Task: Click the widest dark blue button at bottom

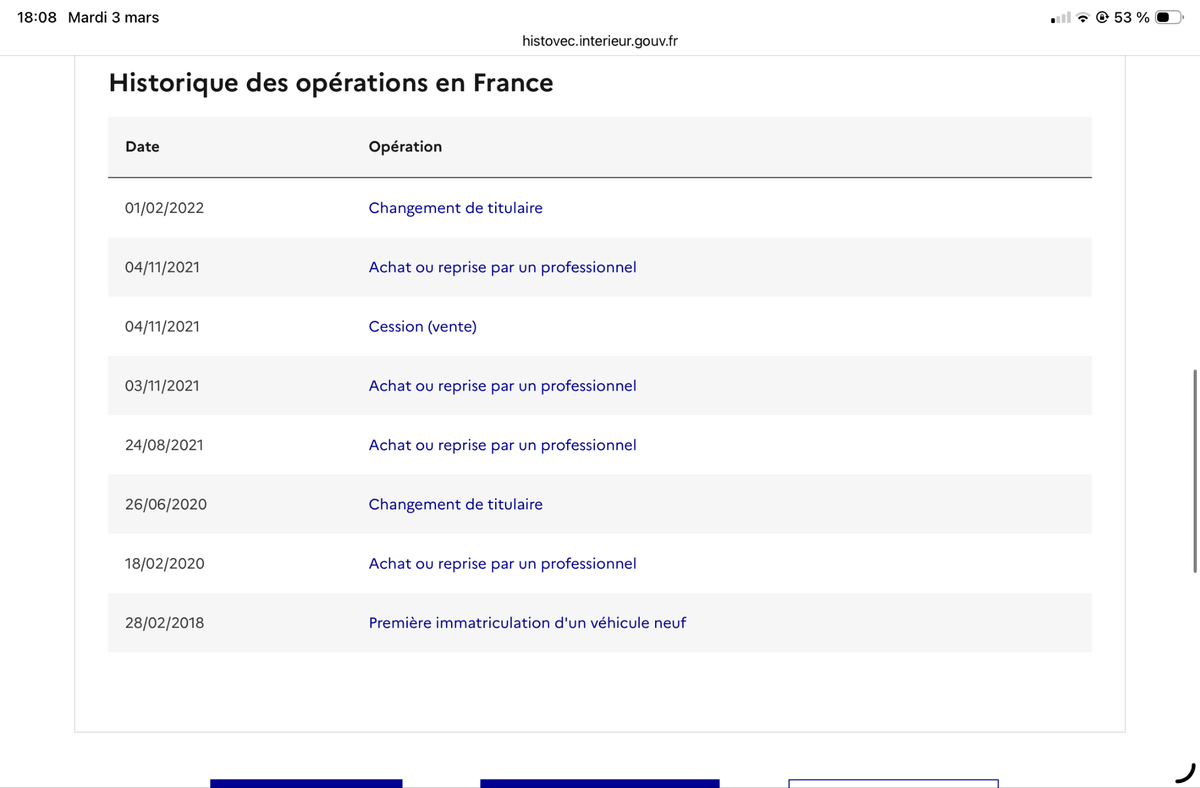Action: (600, 783)
